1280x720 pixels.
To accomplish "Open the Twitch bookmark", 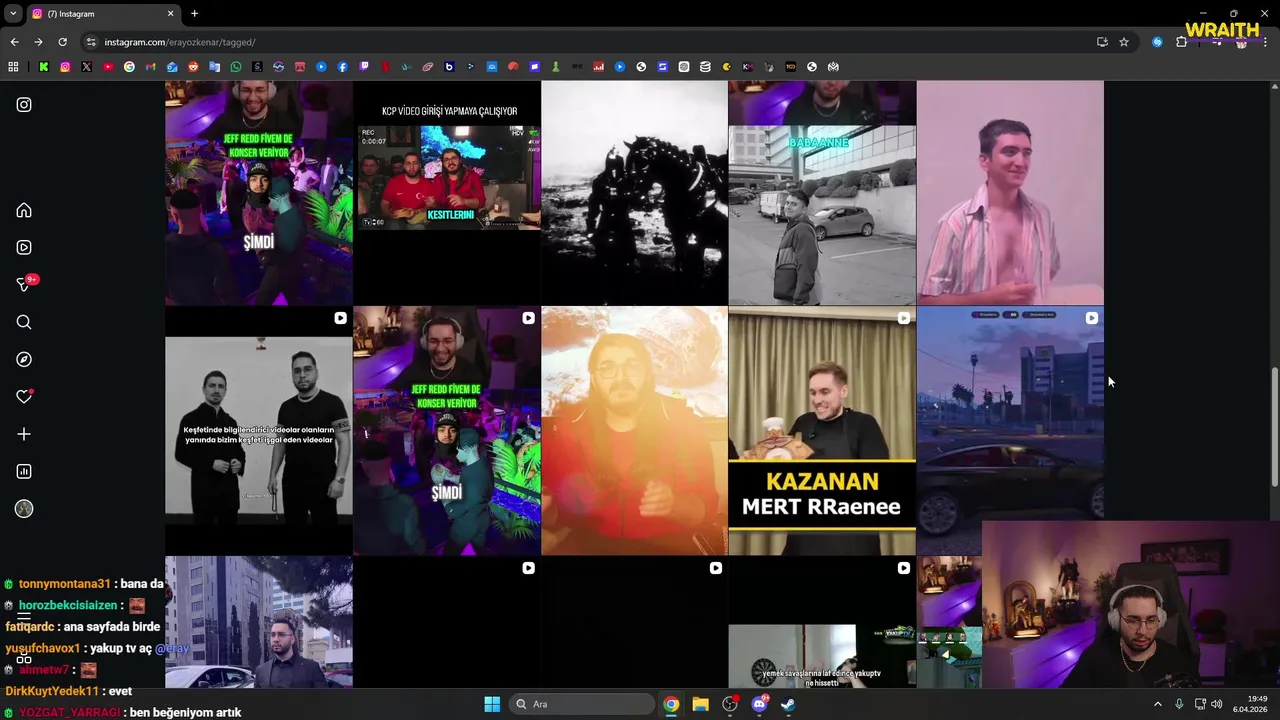I will point(364,67).
